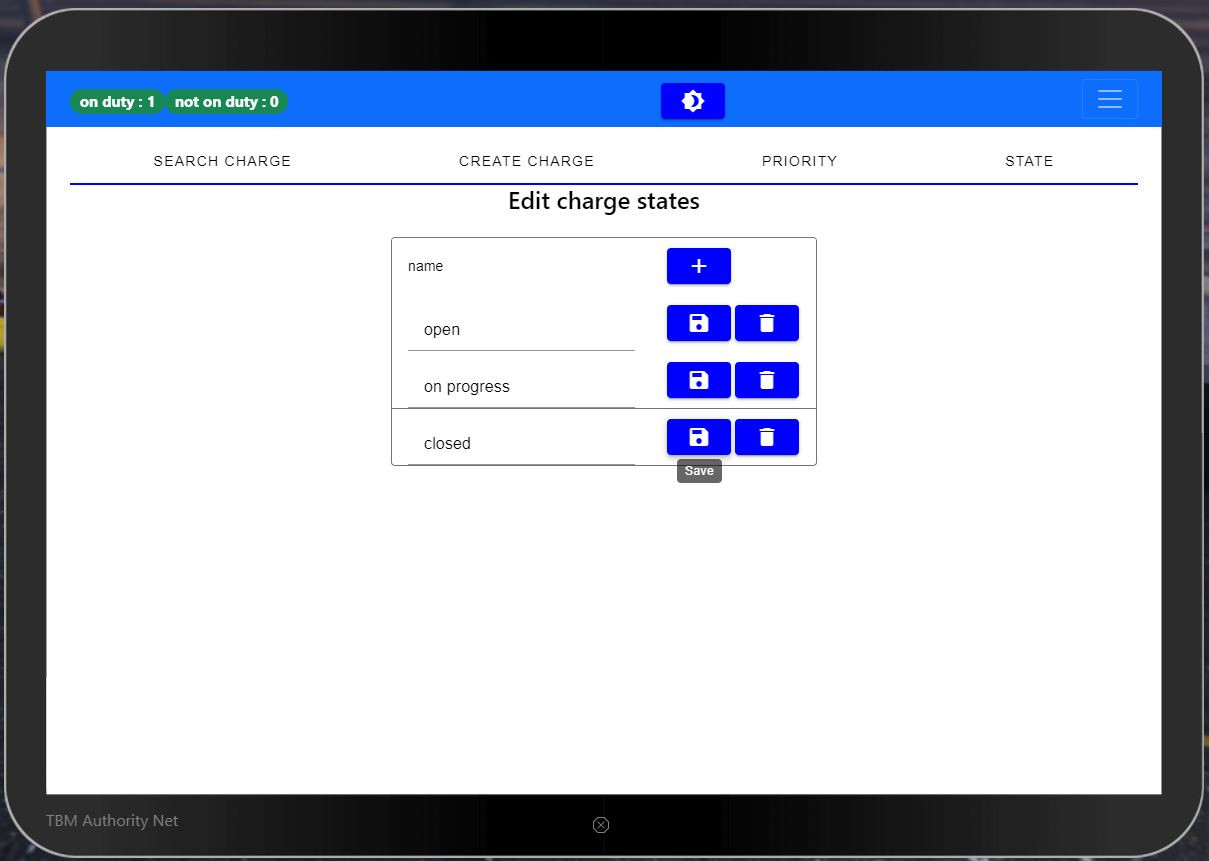The width and height of the screenshot is (1209, 861).
Task: Click the 'TBM Authority Net' footer text
Action: [x=112, y=820]
